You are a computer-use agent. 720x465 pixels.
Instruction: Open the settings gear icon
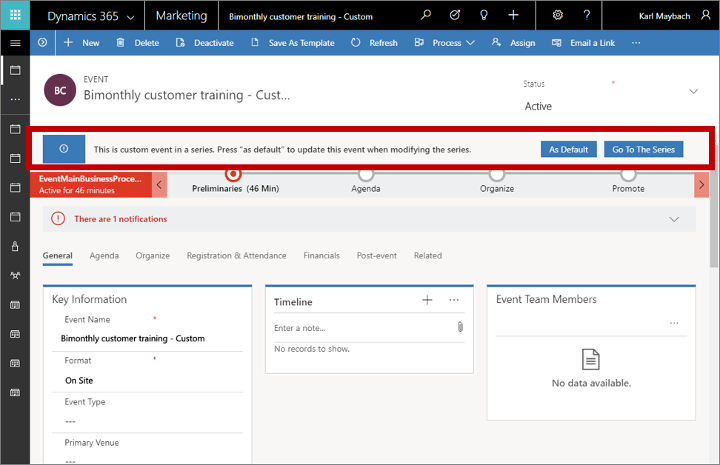point(557,15)
